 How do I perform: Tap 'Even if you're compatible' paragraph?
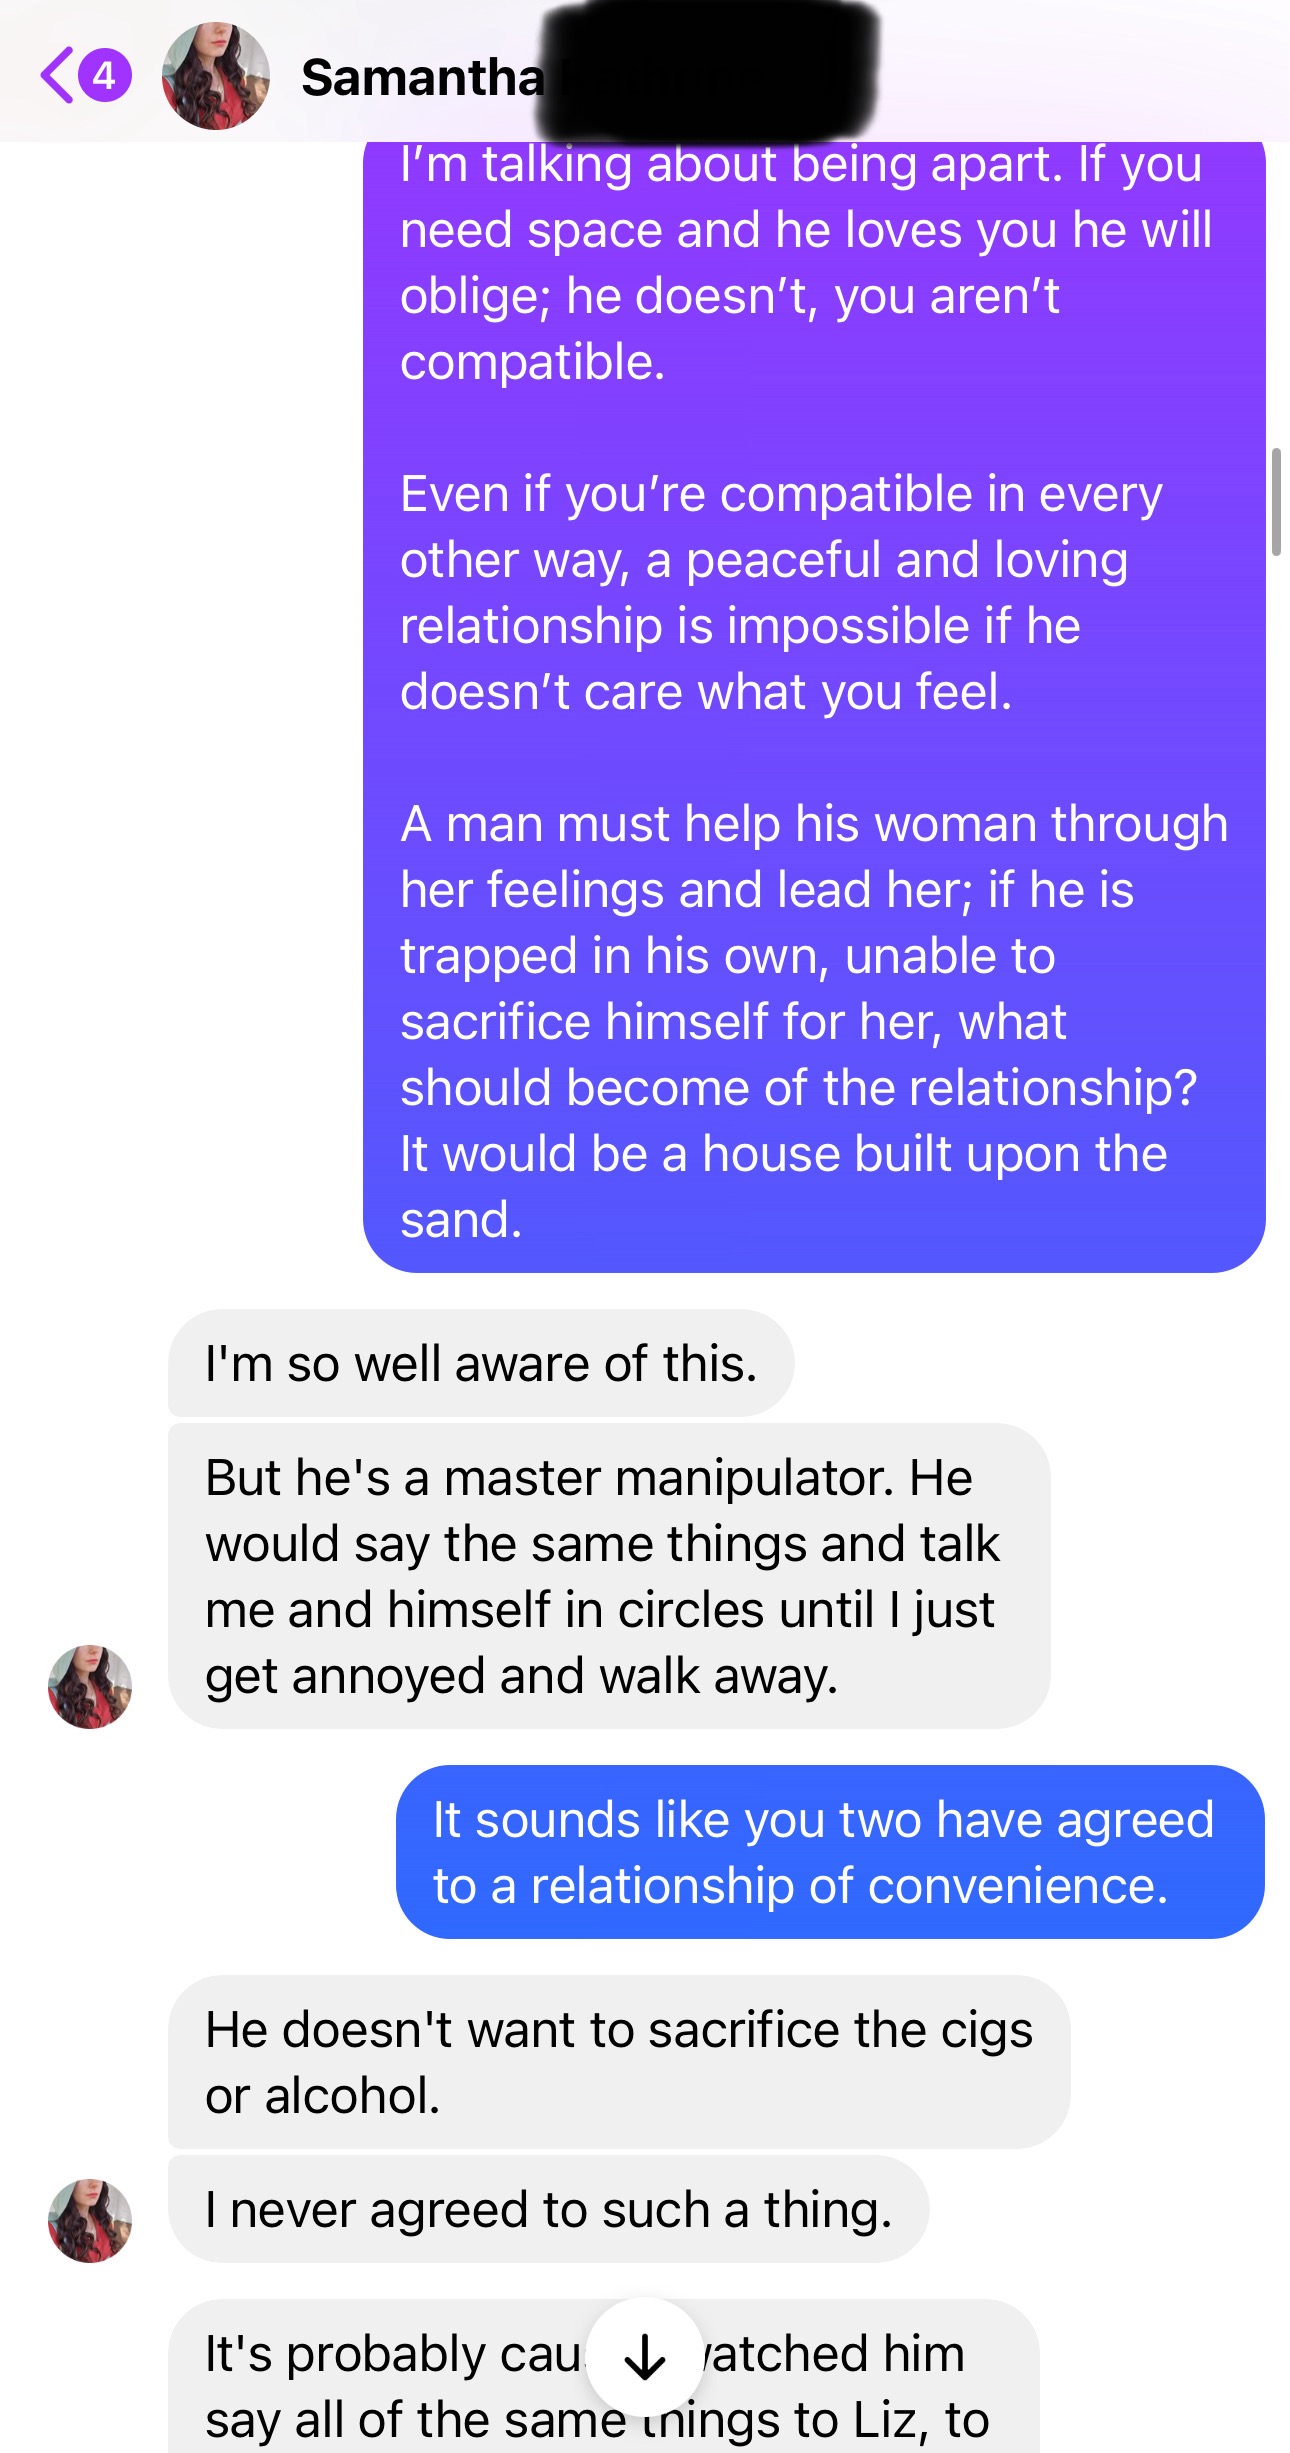tap(781, 593)
